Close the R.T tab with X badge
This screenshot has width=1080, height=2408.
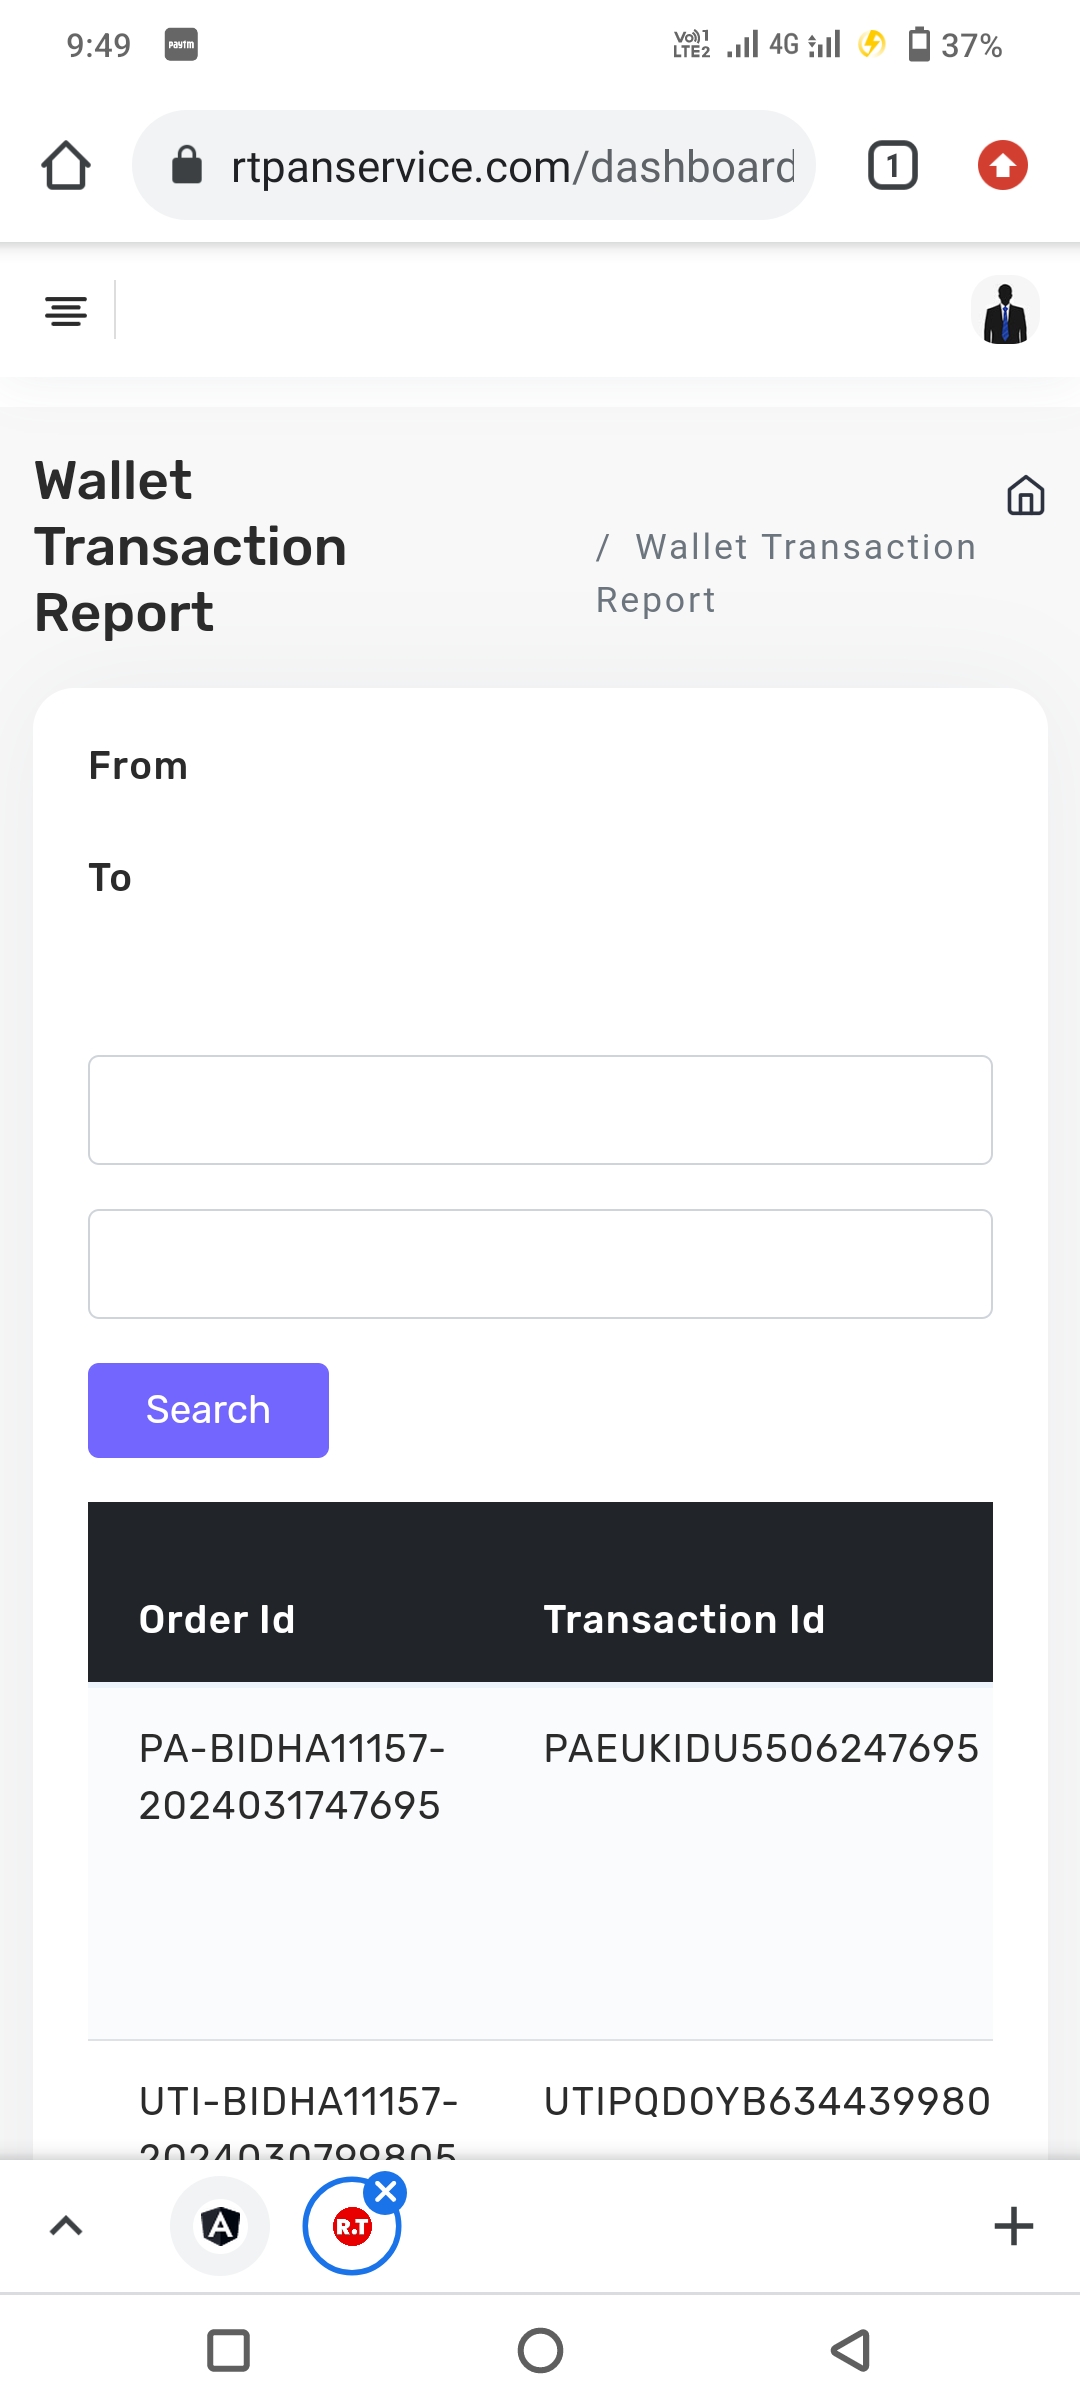(x=386, y=2193)
